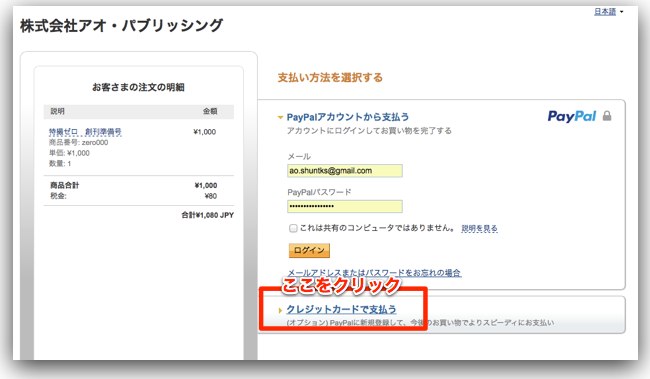Click the 株式会社アオ・パブリッシング title
Viewport: 650px width, 379px height.
click(x=121, y=26)
